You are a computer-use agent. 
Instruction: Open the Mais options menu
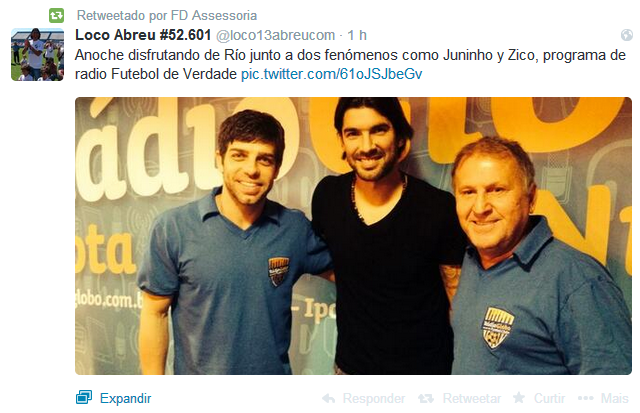pyautogui.click(x=614, y=398)
